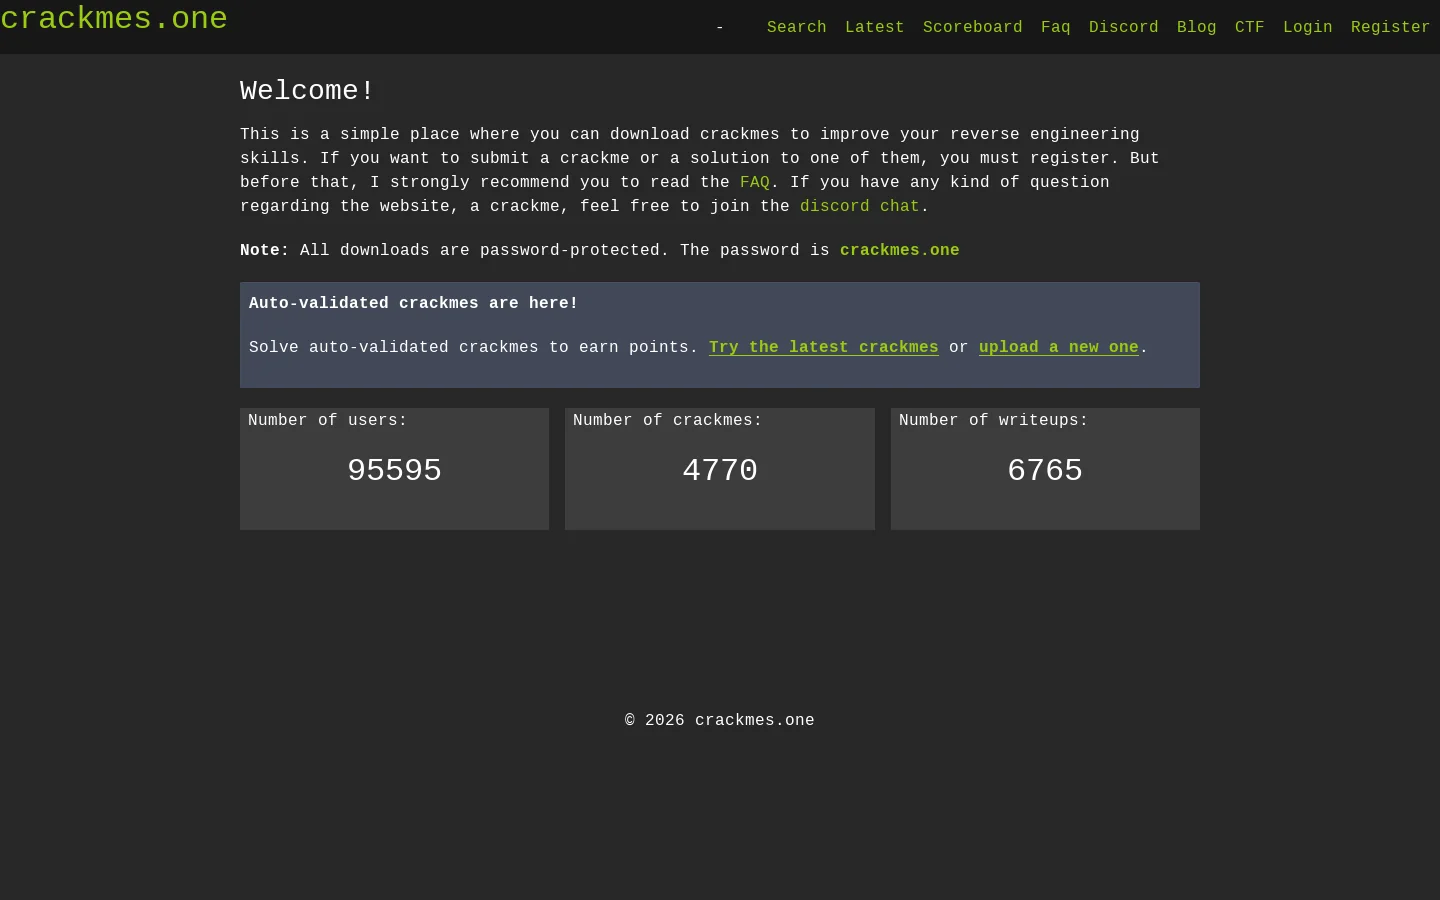Open the Blog navigation link
Viewport: 1440px width, 900px height.
coord(1197,27)
